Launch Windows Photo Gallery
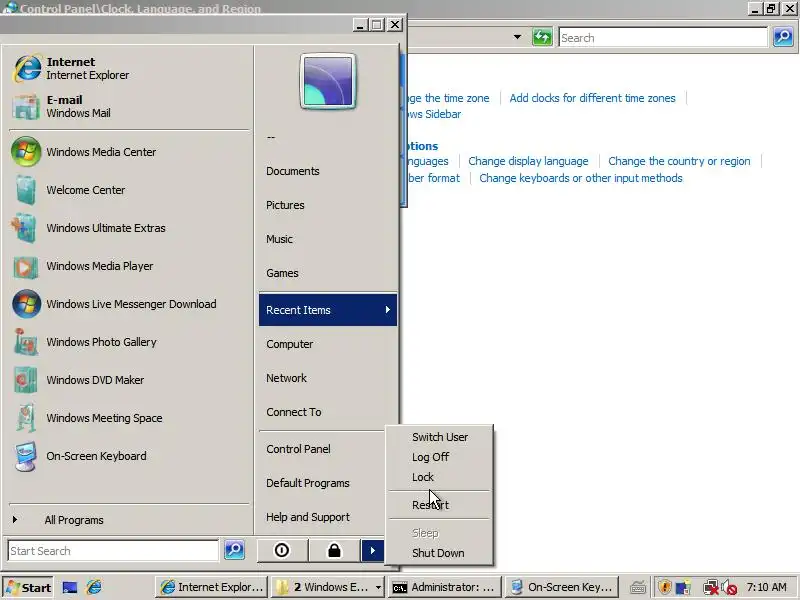This screenshot has width=800, height=600. click(x=129, y=342)
